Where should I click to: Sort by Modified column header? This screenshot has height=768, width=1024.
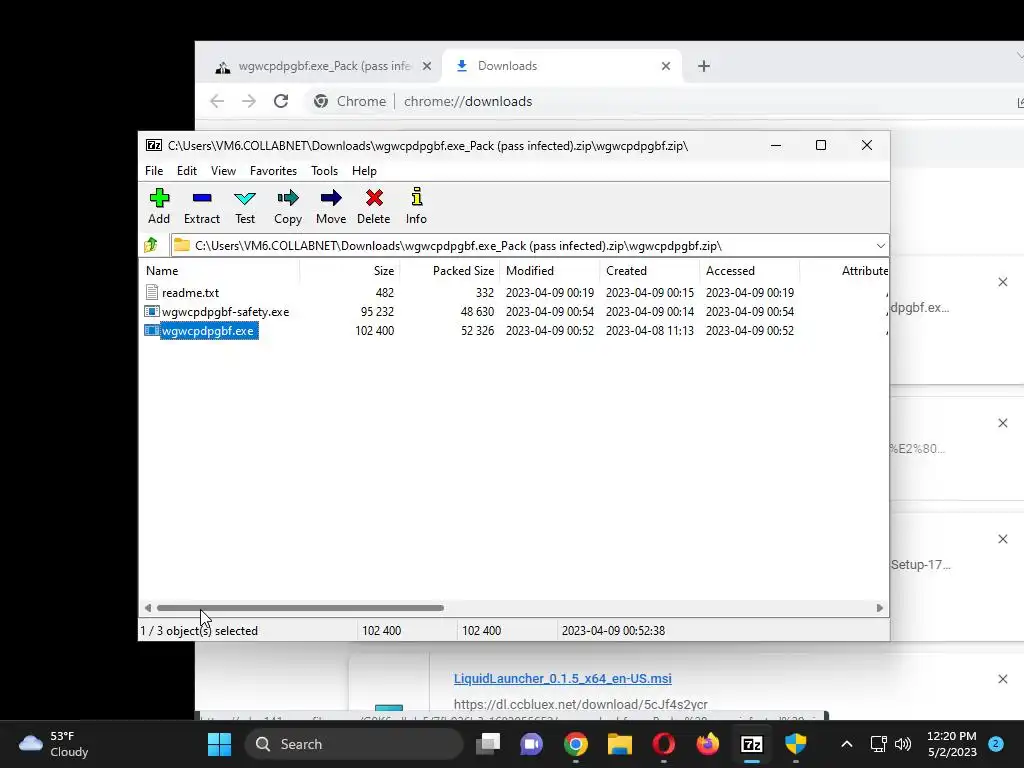(x=550, y=270)
